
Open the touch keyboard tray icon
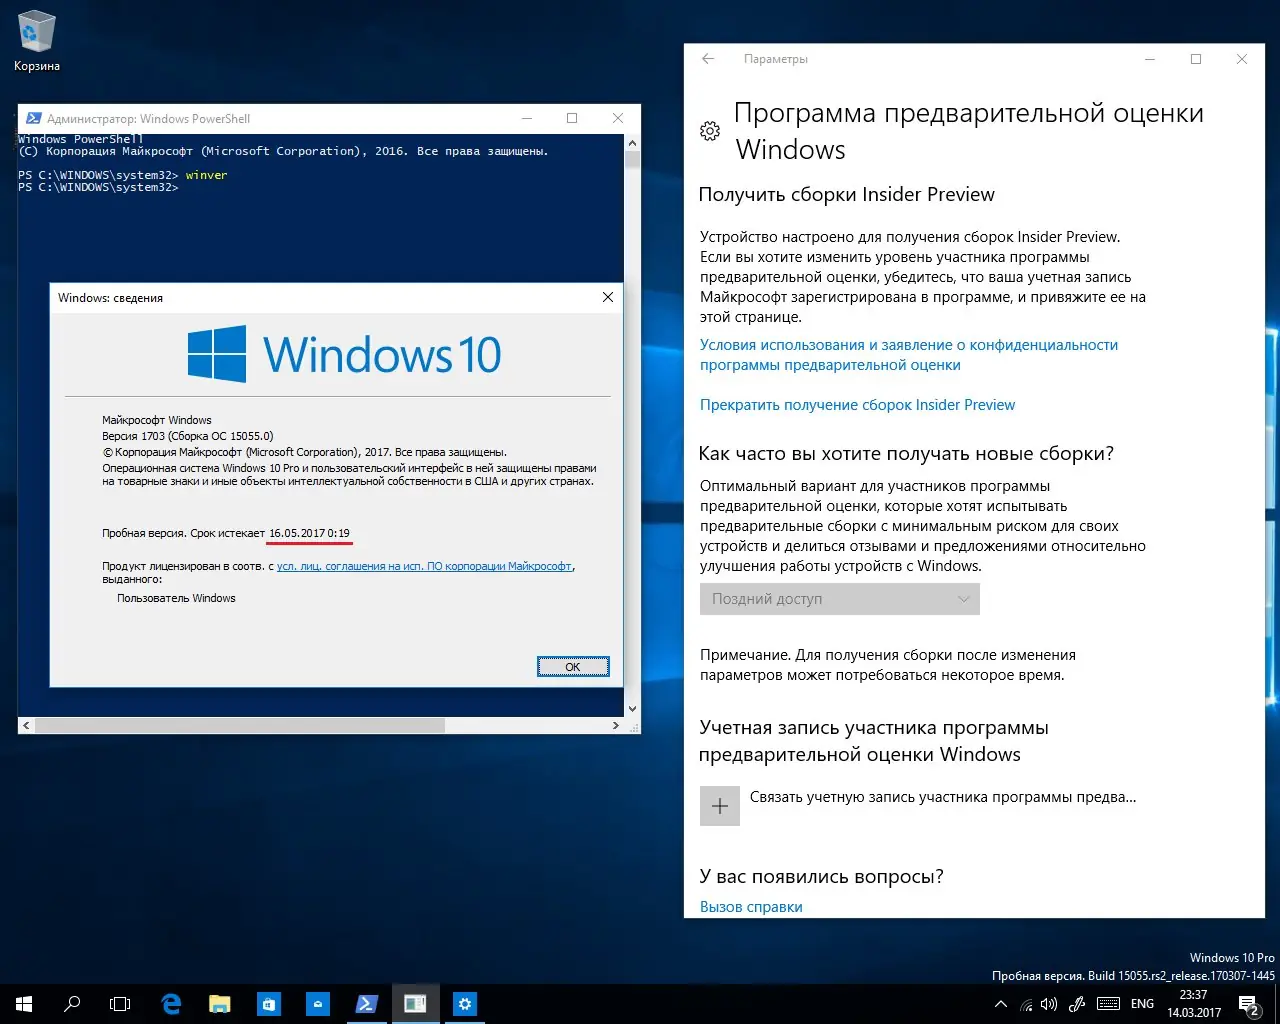(1108, 1004)
